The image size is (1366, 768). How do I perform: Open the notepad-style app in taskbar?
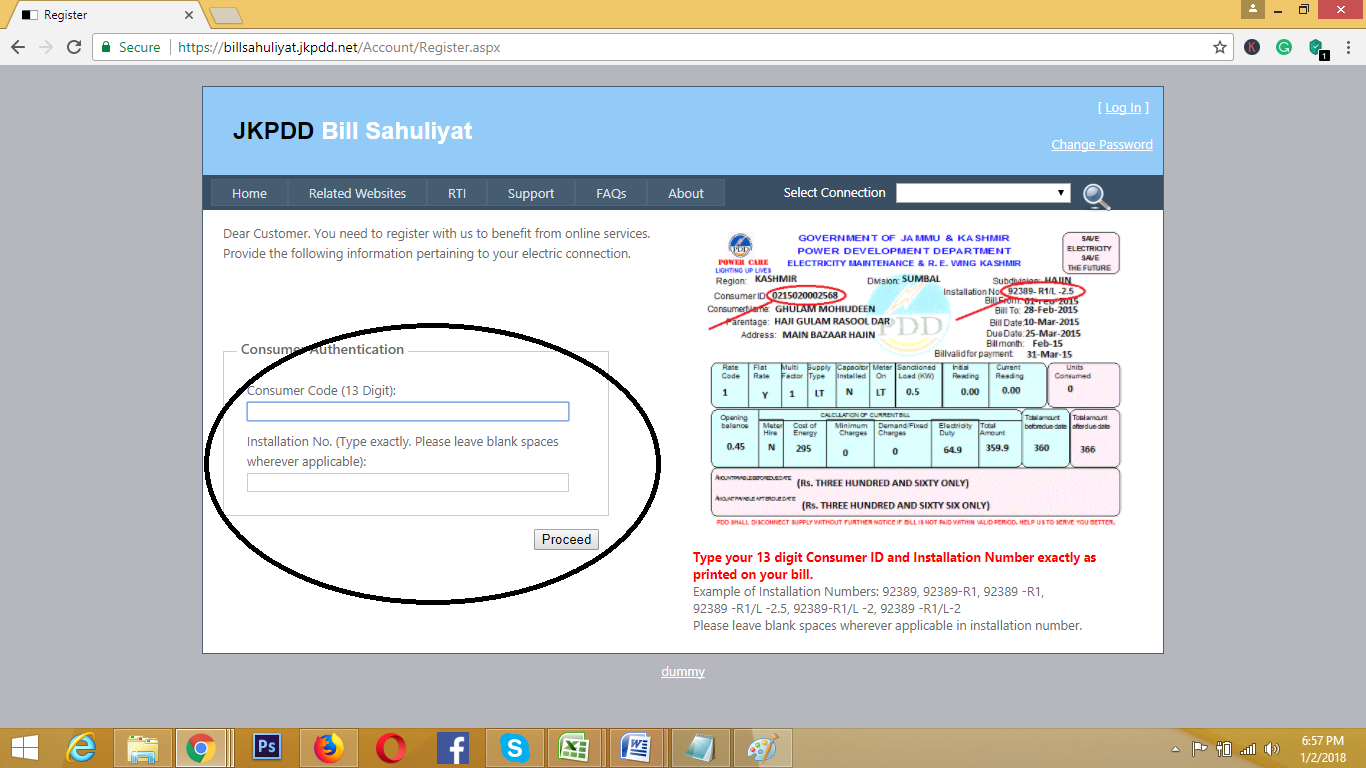700,748
